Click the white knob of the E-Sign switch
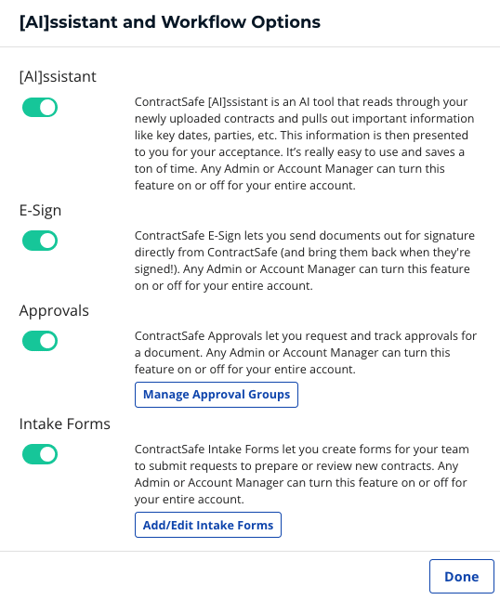The height and width of the screenshot is (600, 500). pos(48,241)
